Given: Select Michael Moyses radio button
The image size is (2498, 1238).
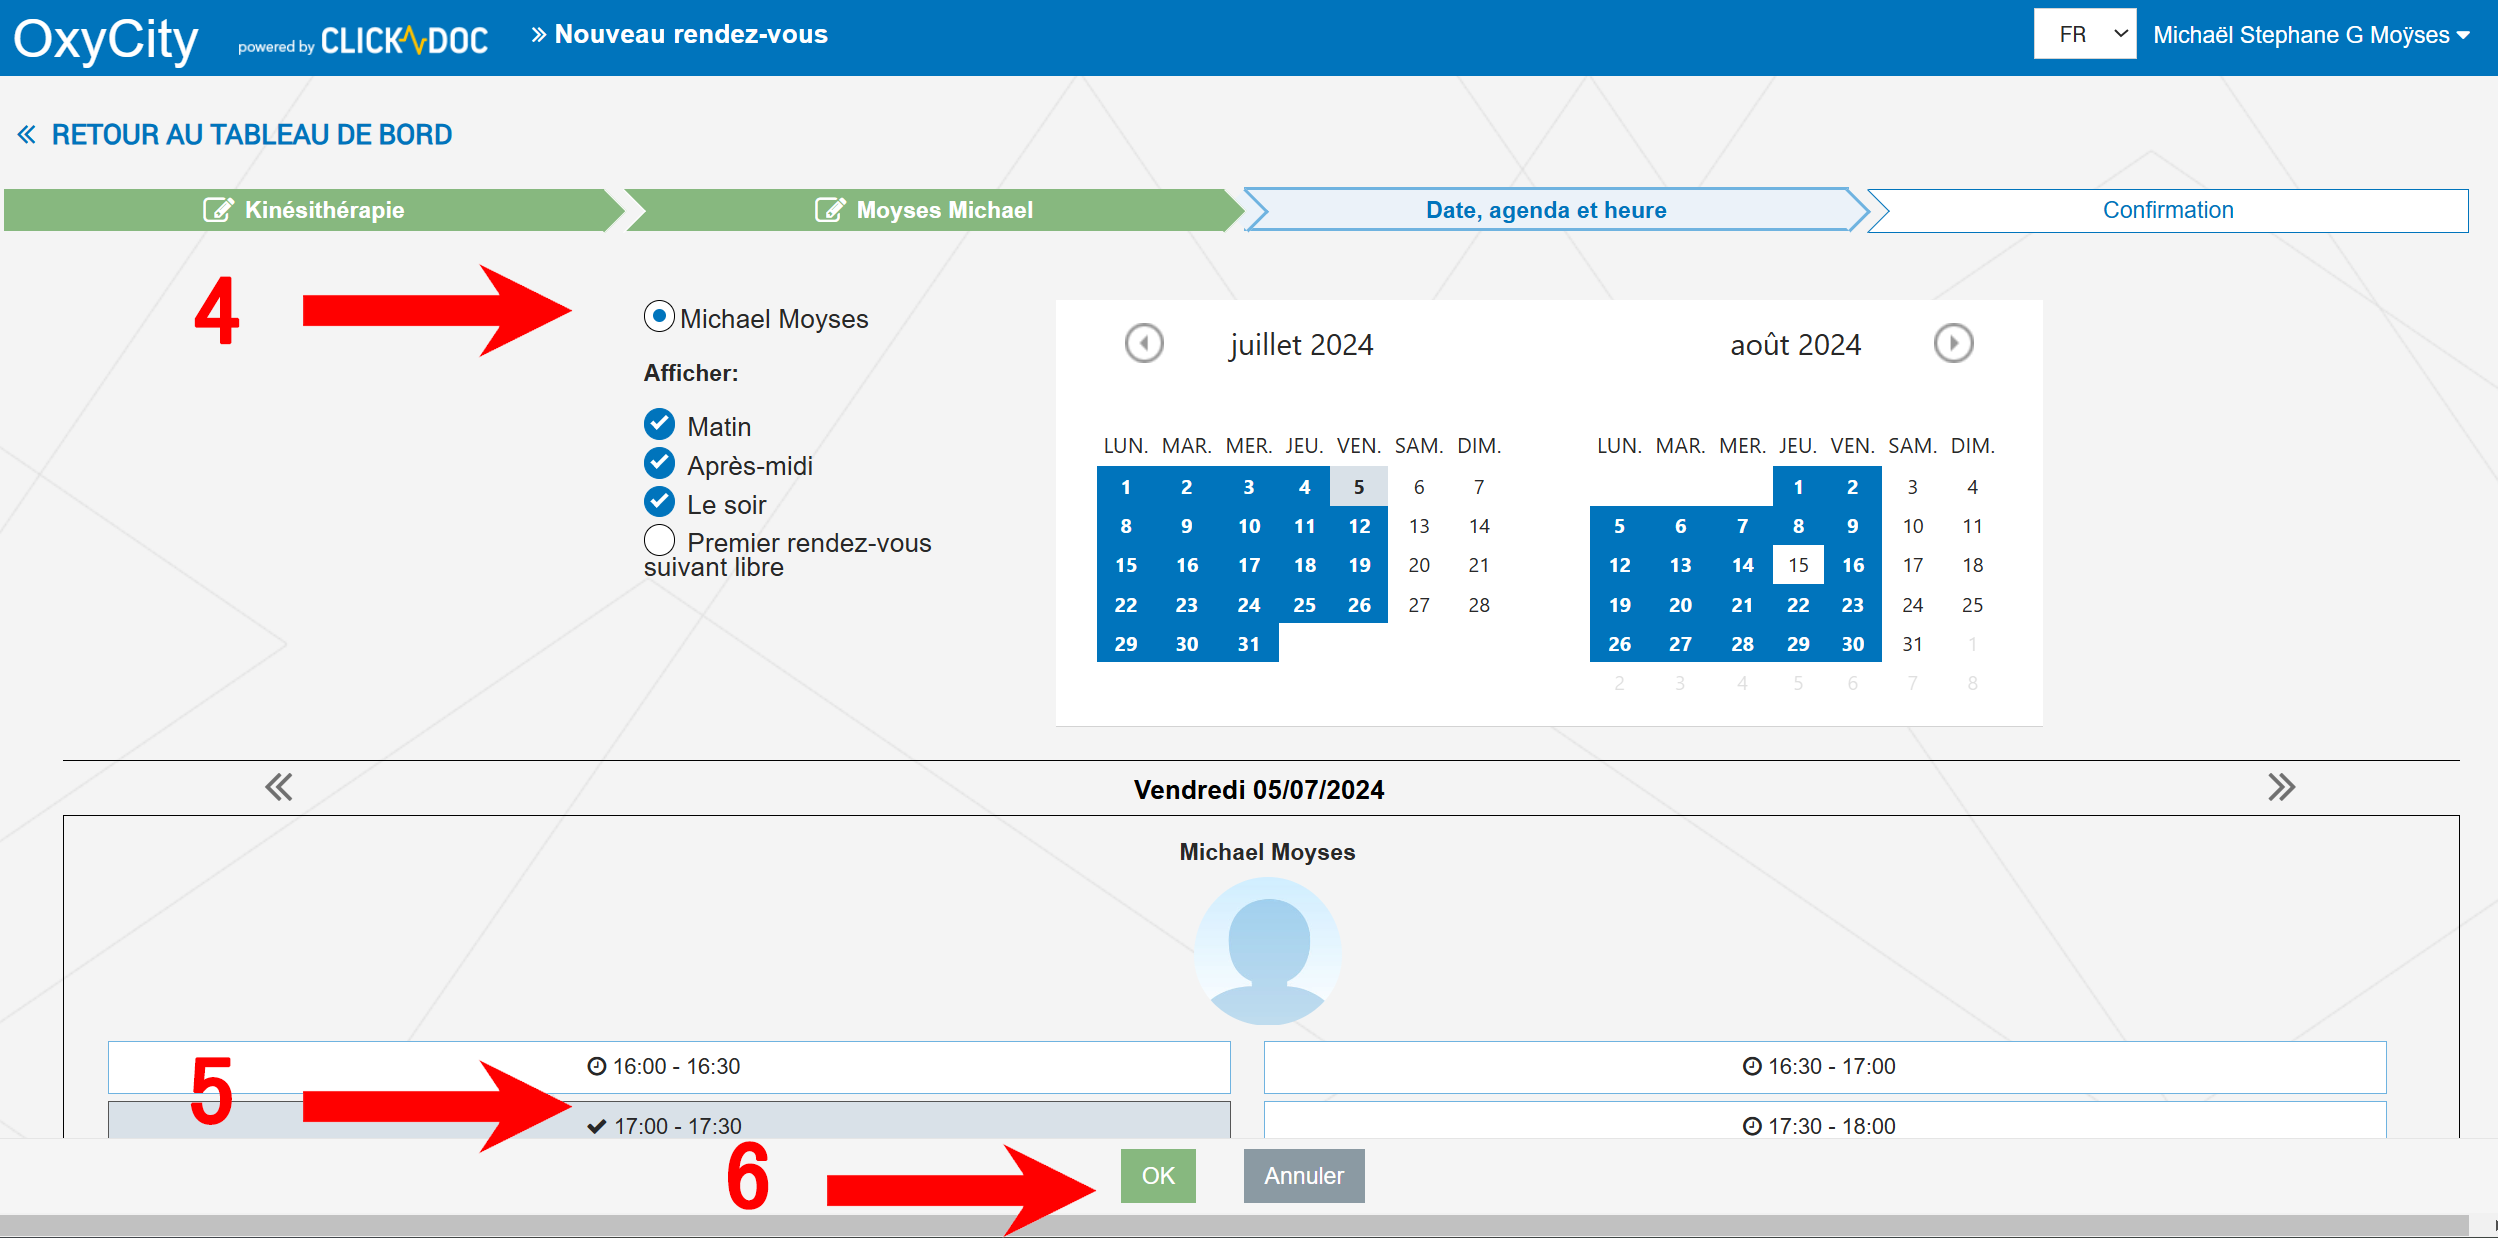Looking at the screenshot, I should pyautogui.click(x=659, y=317).
